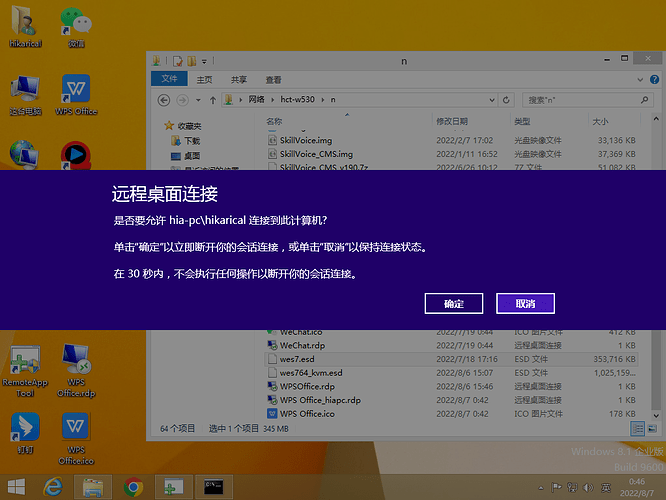The height and width of the screenshot is (500, 666).
Task: Open Google Chrome from the taskbar
Action: [x=133, y=487]
